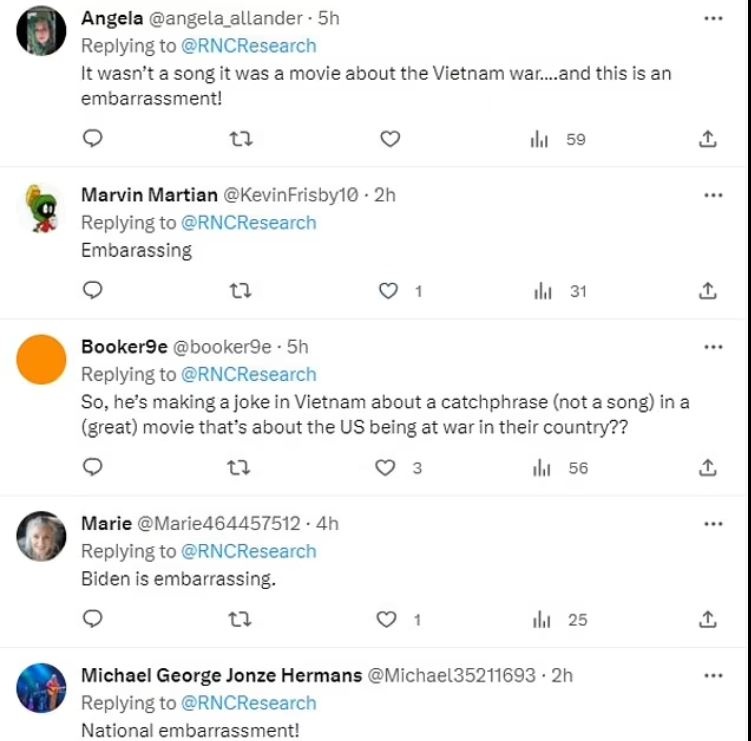Viewport: 751px width, 741px height.
Task: View analytics on Booker9e's tweet
Action: point(541,468)
